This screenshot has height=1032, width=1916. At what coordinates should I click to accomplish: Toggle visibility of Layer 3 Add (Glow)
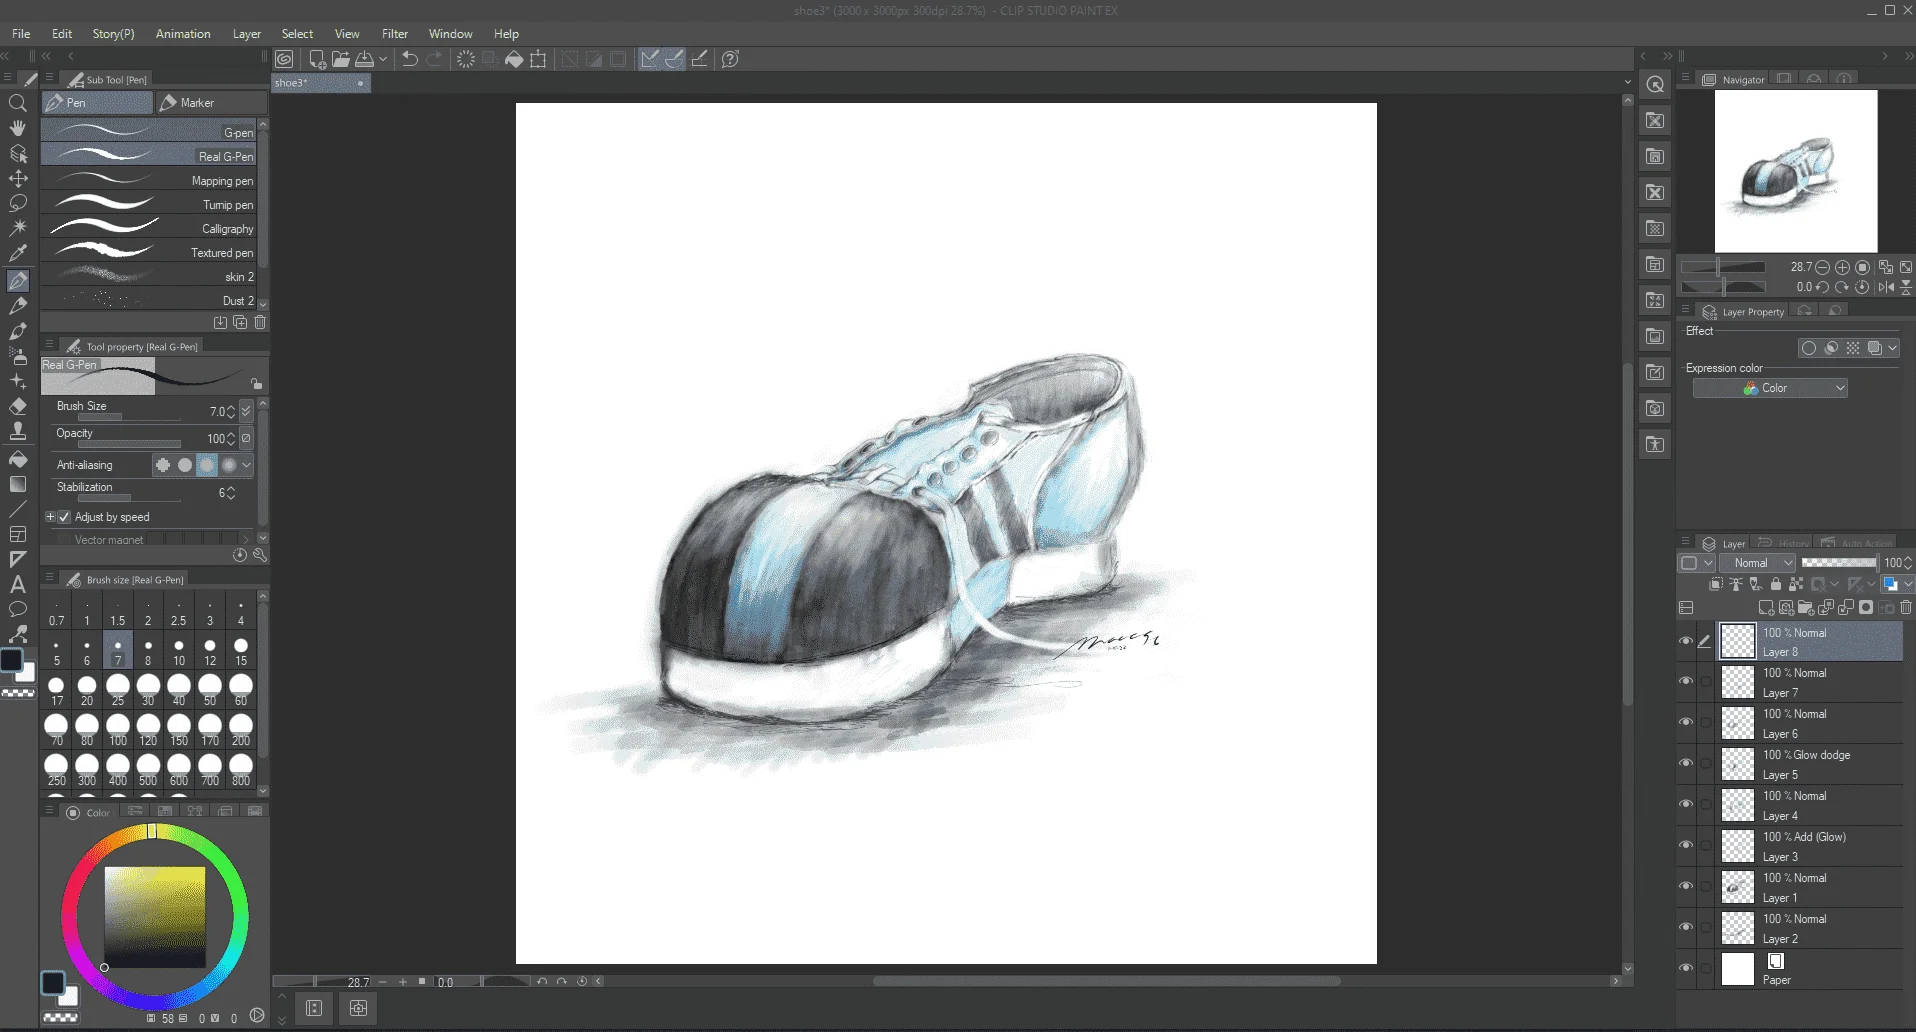[x=1686, y=846]
